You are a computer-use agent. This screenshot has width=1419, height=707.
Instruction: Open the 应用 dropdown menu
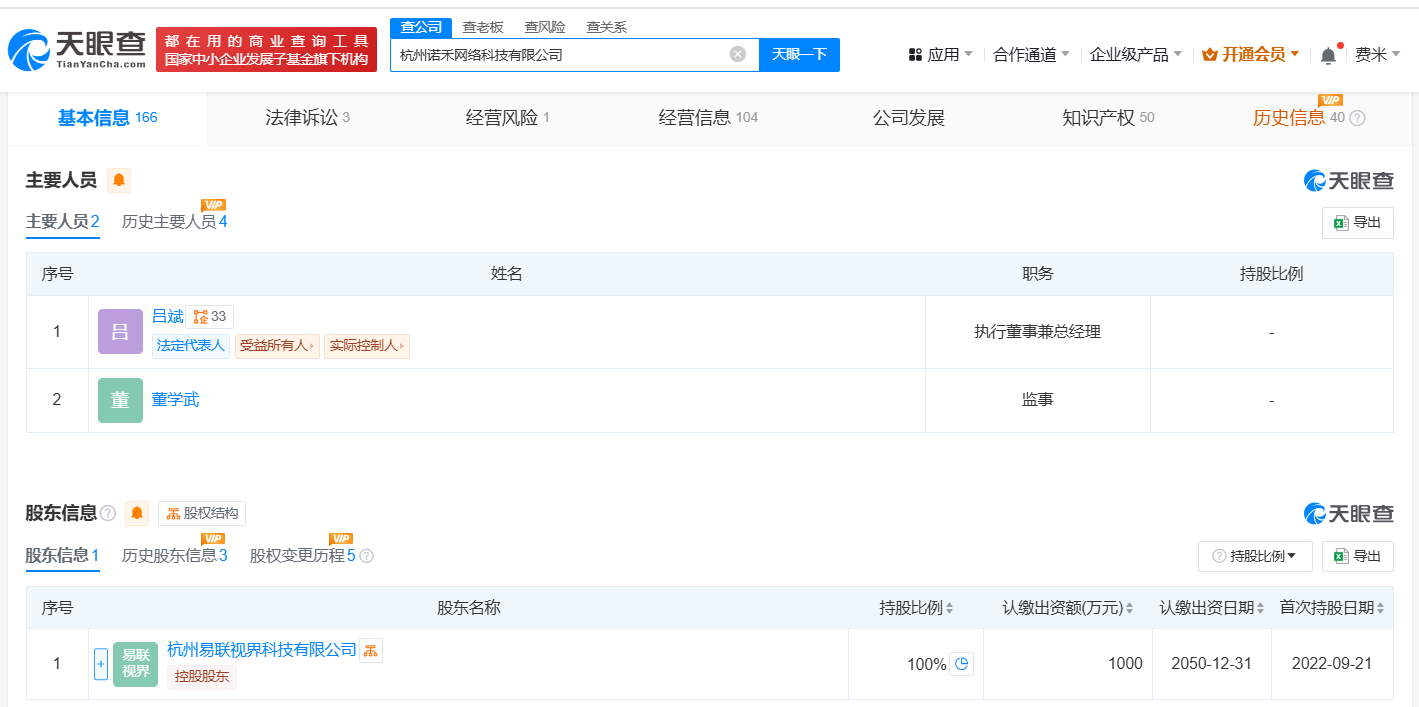pos(940,55)
